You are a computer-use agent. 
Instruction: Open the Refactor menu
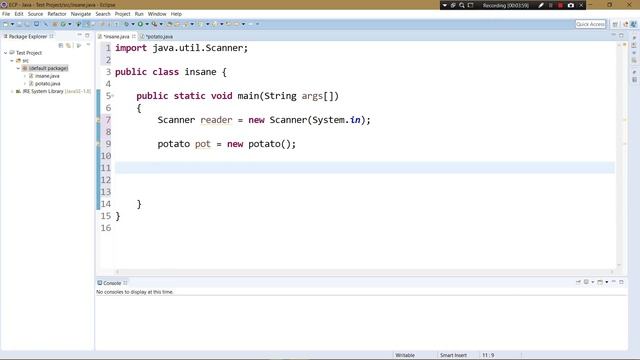point(57,14)
